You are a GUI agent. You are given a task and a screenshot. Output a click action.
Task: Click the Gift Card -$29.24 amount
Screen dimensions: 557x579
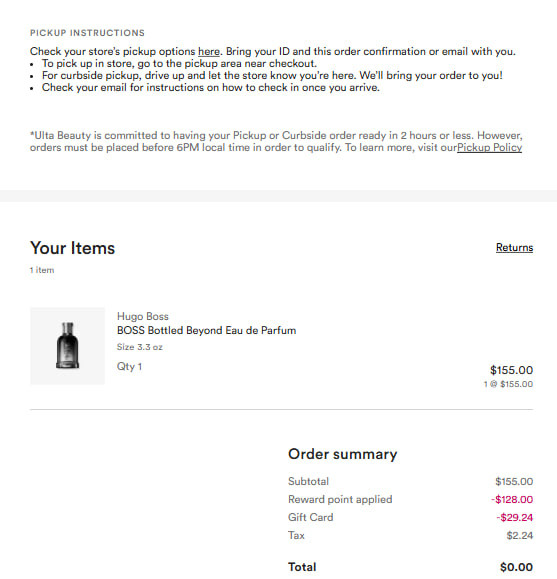[515, 517]
